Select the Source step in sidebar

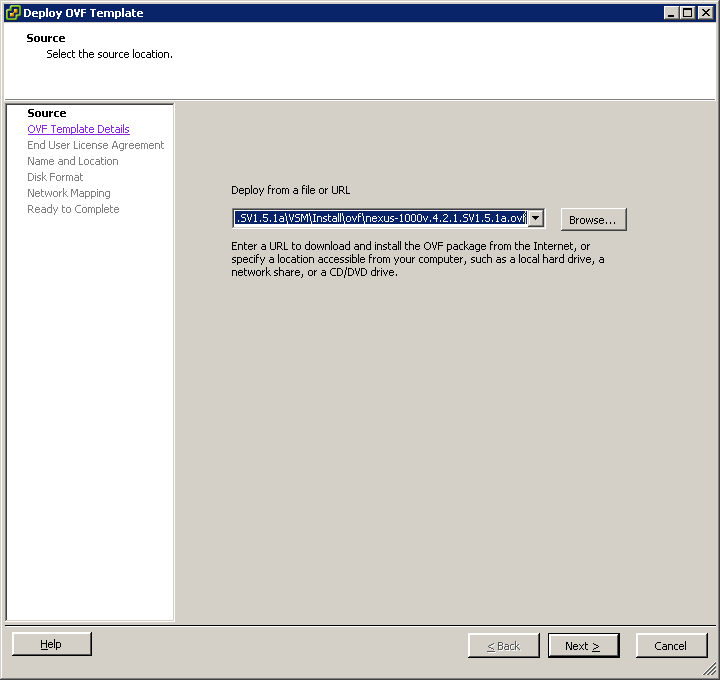click(x=47, y=113)
